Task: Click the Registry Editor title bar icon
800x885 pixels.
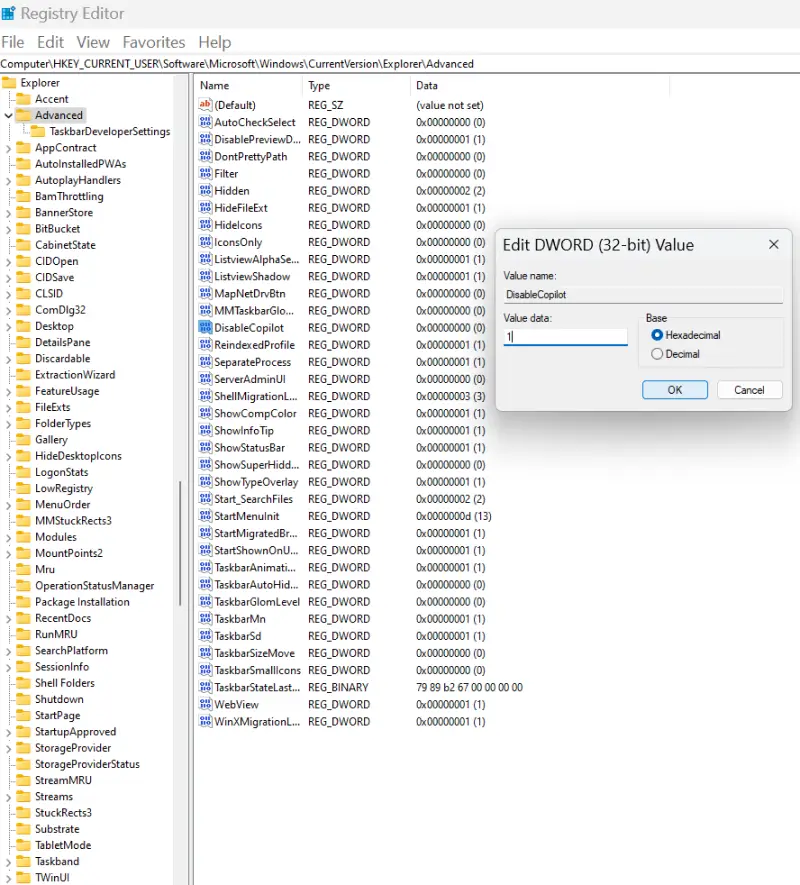Action: click(x=10, y=13)
